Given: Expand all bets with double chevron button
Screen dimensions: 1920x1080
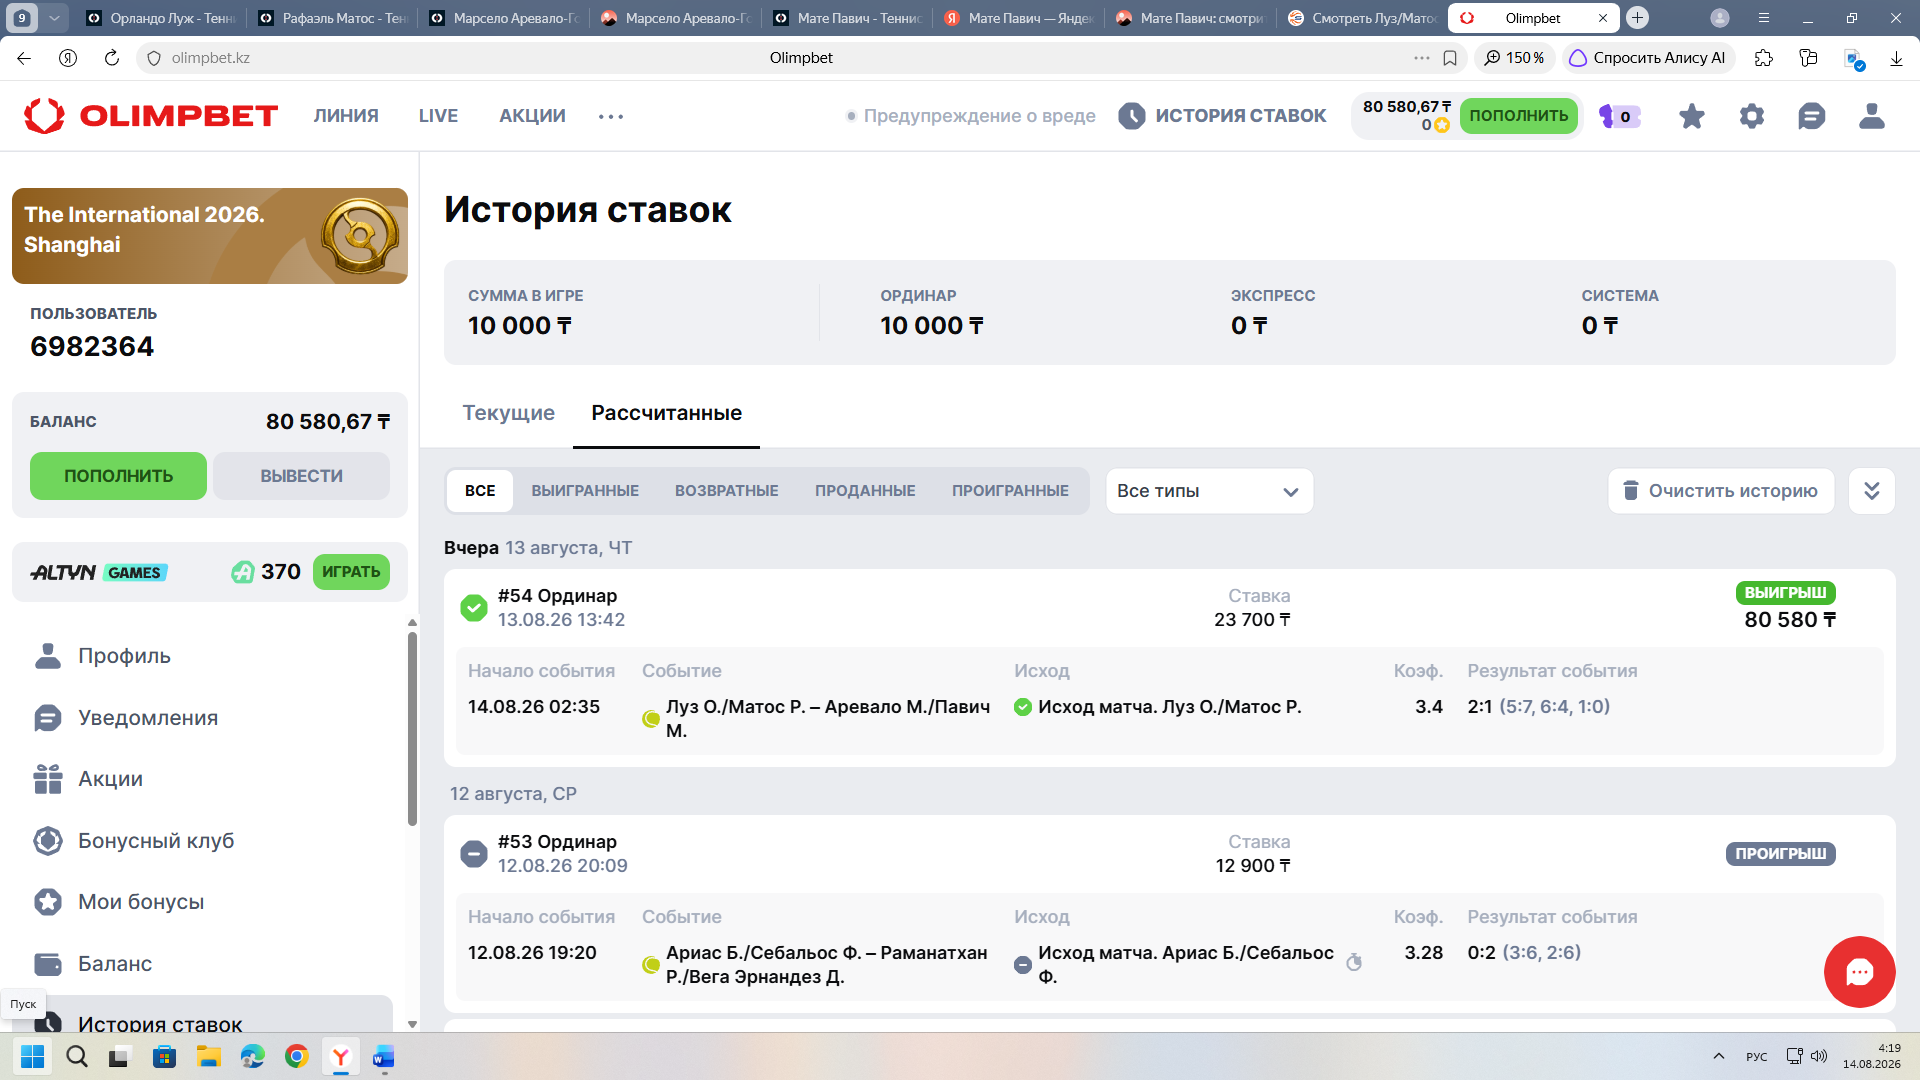Looking at the screenshot, I should point(1871,491).
